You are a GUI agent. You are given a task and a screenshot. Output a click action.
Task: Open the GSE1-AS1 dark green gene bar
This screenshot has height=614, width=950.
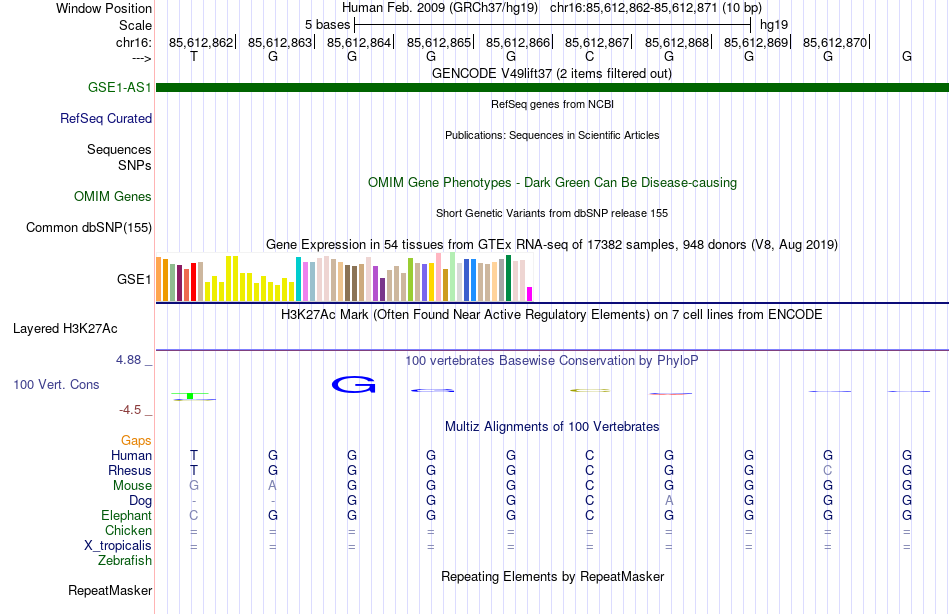[x=553, y=87]
